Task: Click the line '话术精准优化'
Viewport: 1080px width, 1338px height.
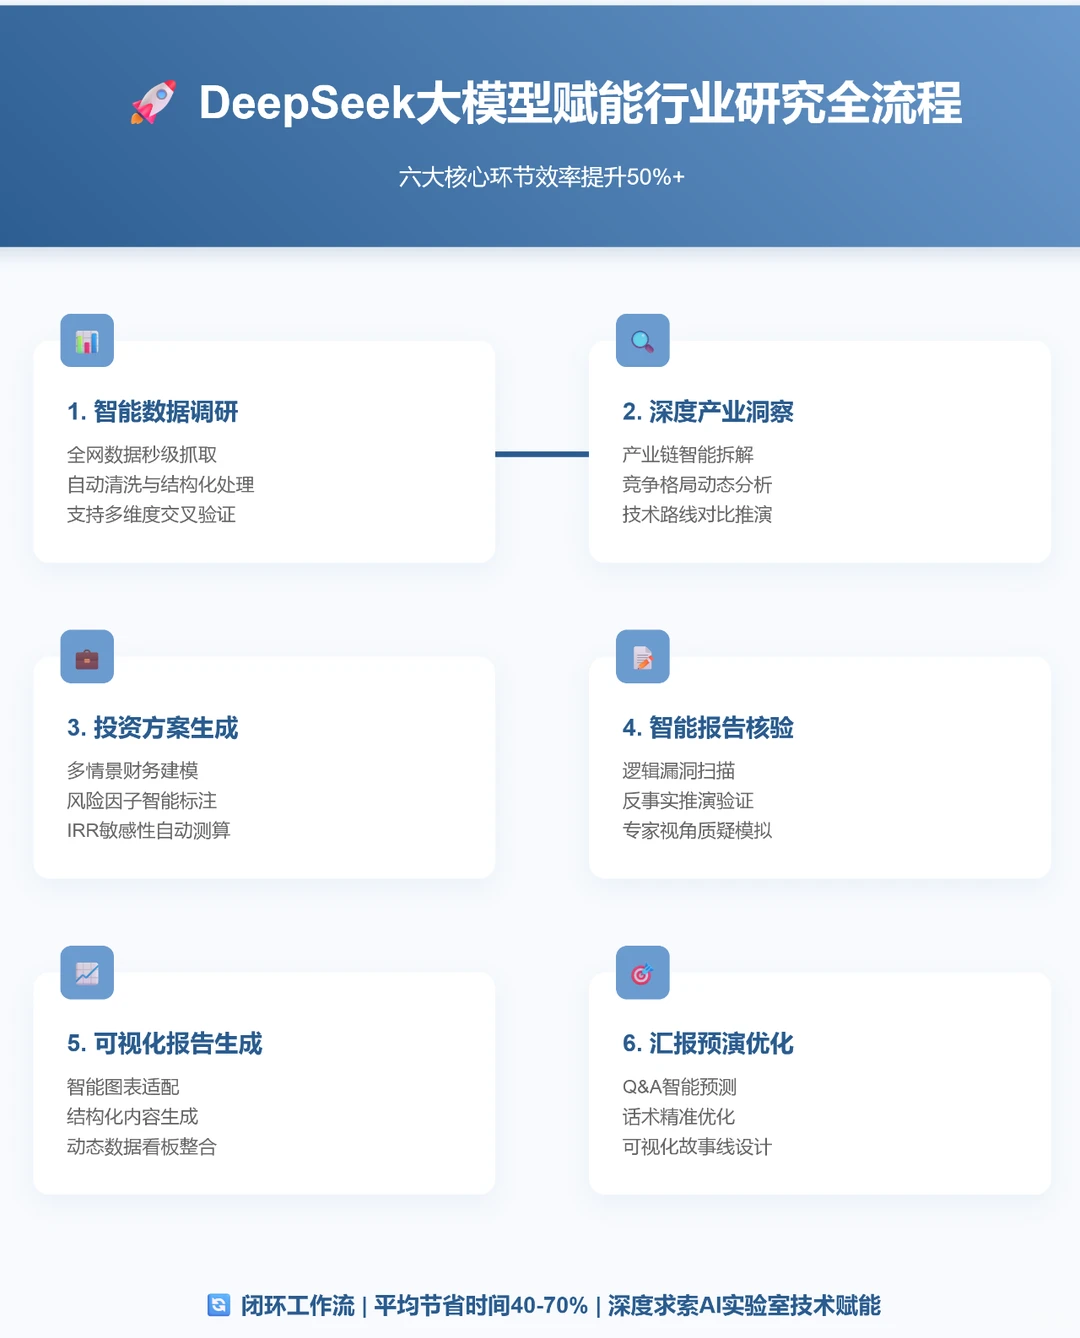Action: [679, 1117]
